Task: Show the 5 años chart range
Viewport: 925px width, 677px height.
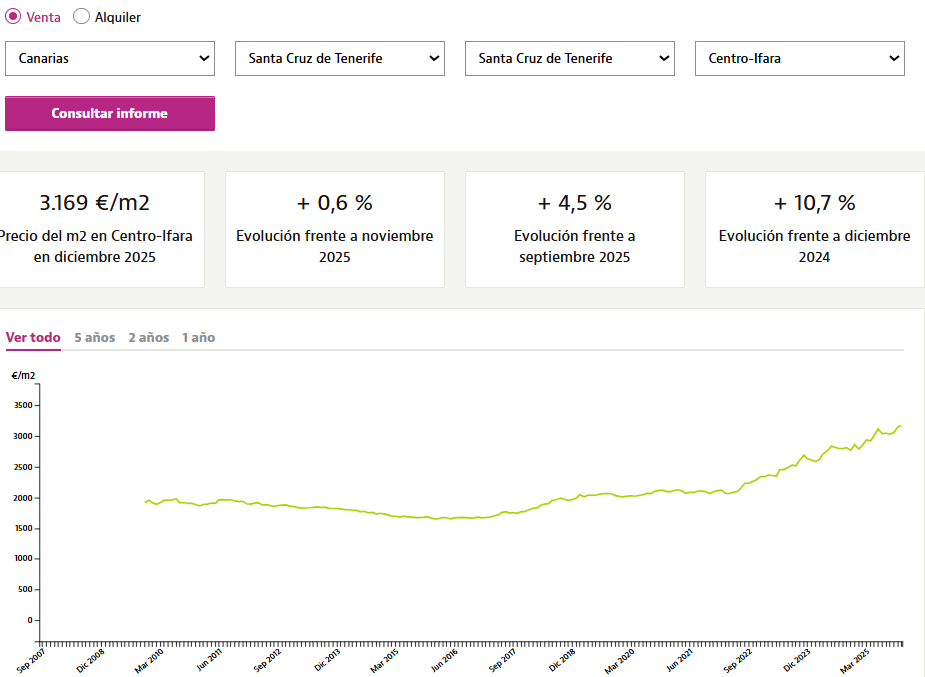Action: 94,337
